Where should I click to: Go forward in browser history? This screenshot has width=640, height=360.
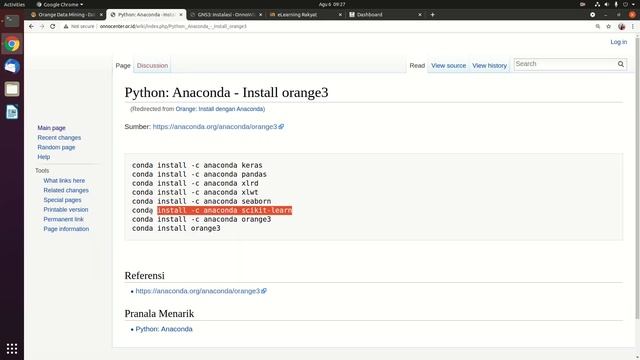[42, 26]
